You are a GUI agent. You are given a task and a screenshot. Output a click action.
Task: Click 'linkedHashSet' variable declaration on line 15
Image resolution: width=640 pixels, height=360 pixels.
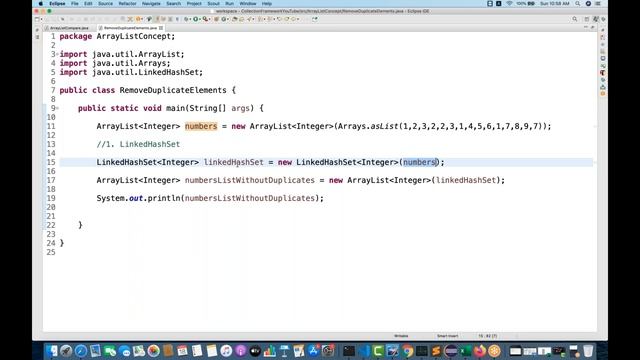point(233,162)
